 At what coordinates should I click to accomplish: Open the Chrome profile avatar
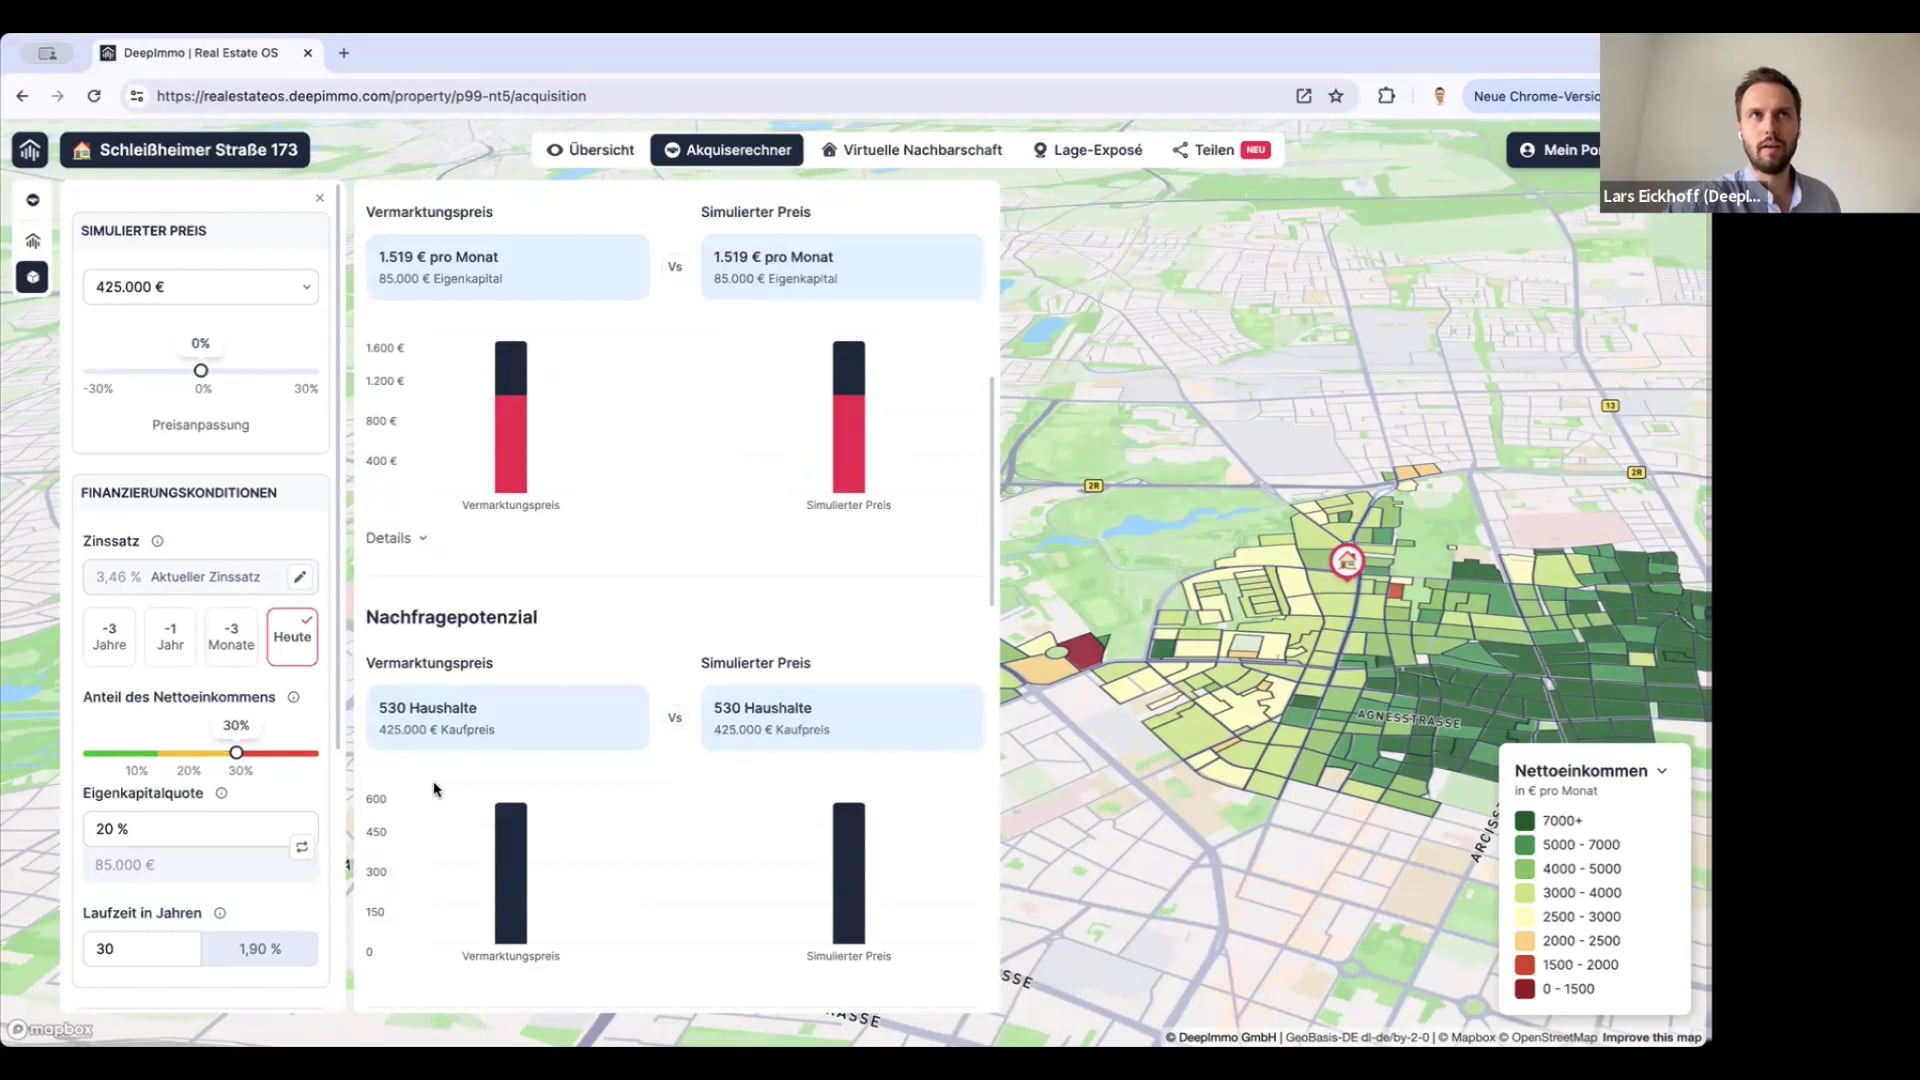point(1440,96)
